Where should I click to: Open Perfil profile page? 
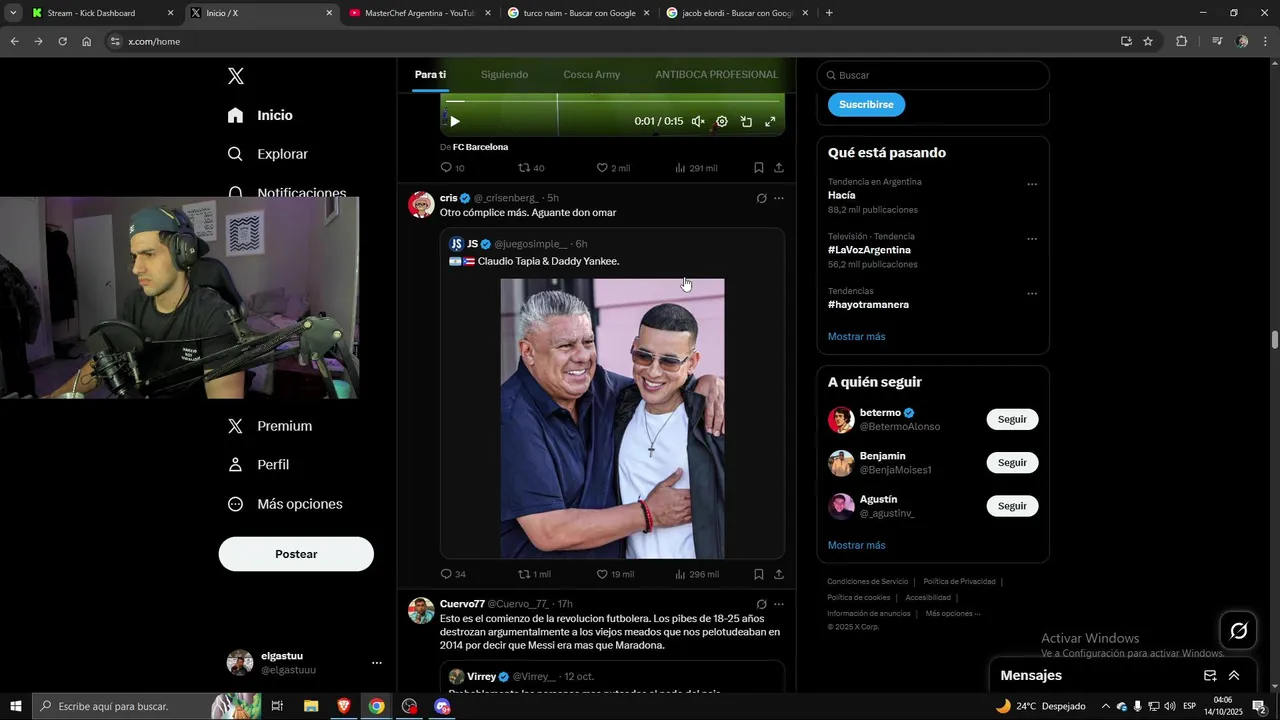point(259,465)
